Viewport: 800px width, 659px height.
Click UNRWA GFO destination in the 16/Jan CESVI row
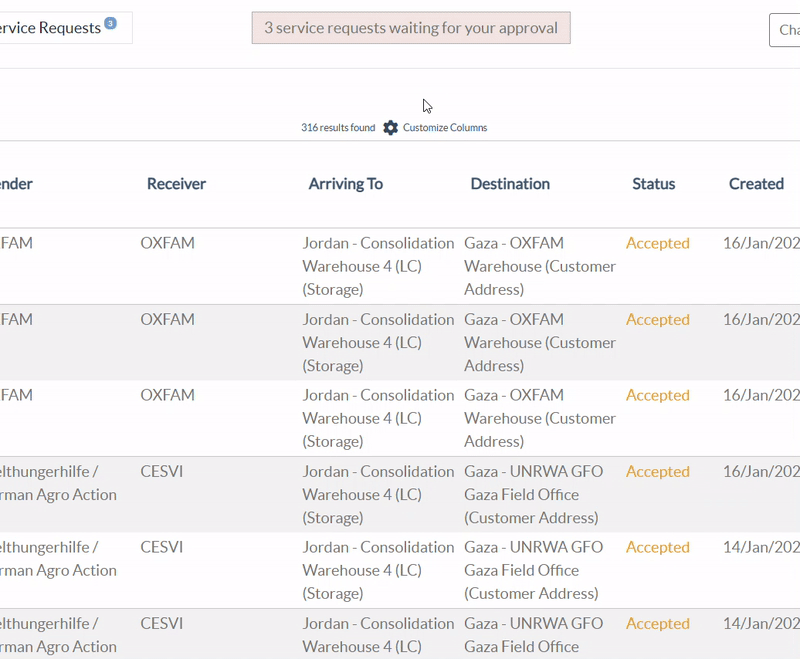point(533,494)
